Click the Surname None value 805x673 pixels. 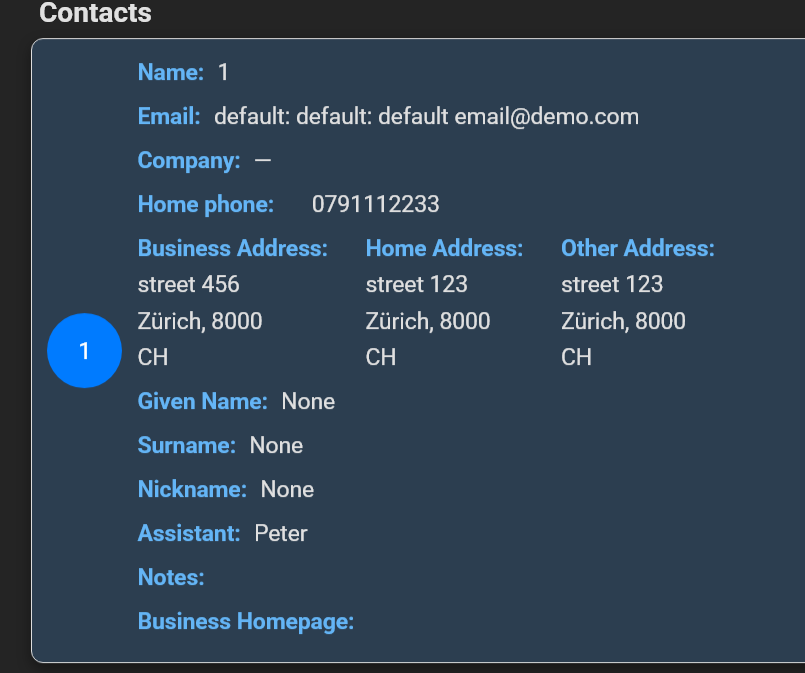[276, 446]
